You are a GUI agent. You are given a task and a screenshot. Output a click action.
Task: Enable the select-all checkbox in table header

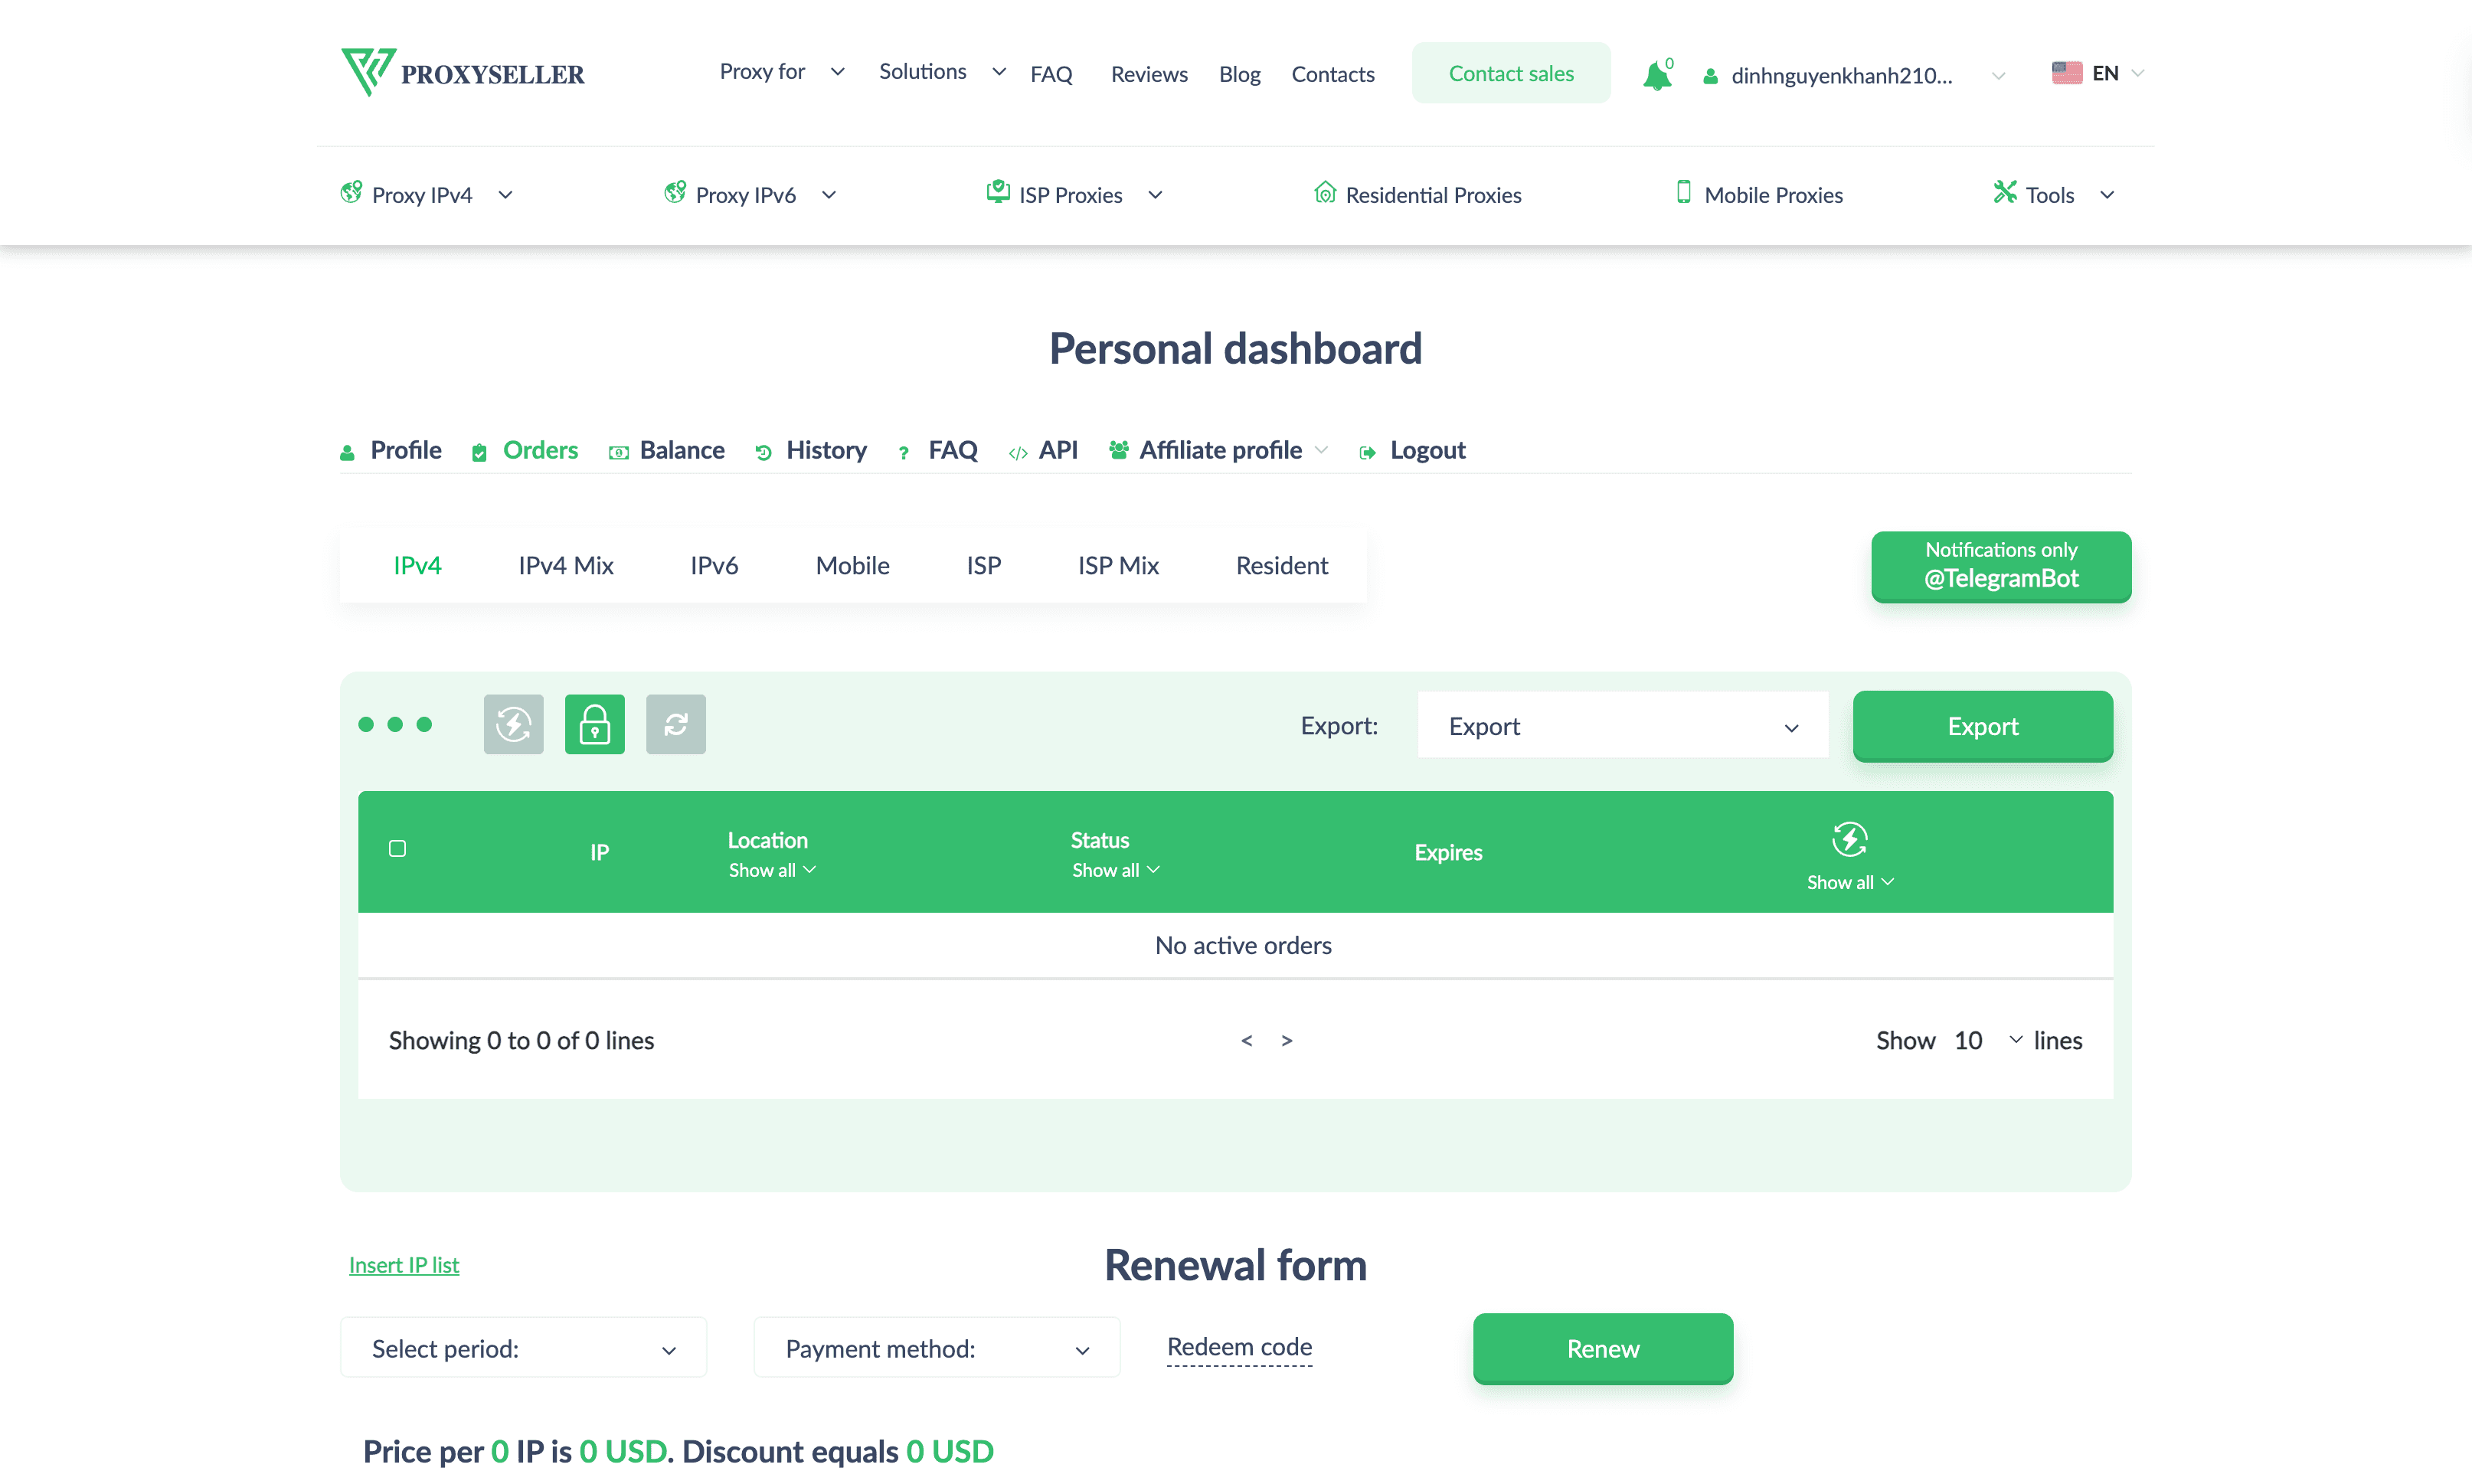tap(397, 848)
